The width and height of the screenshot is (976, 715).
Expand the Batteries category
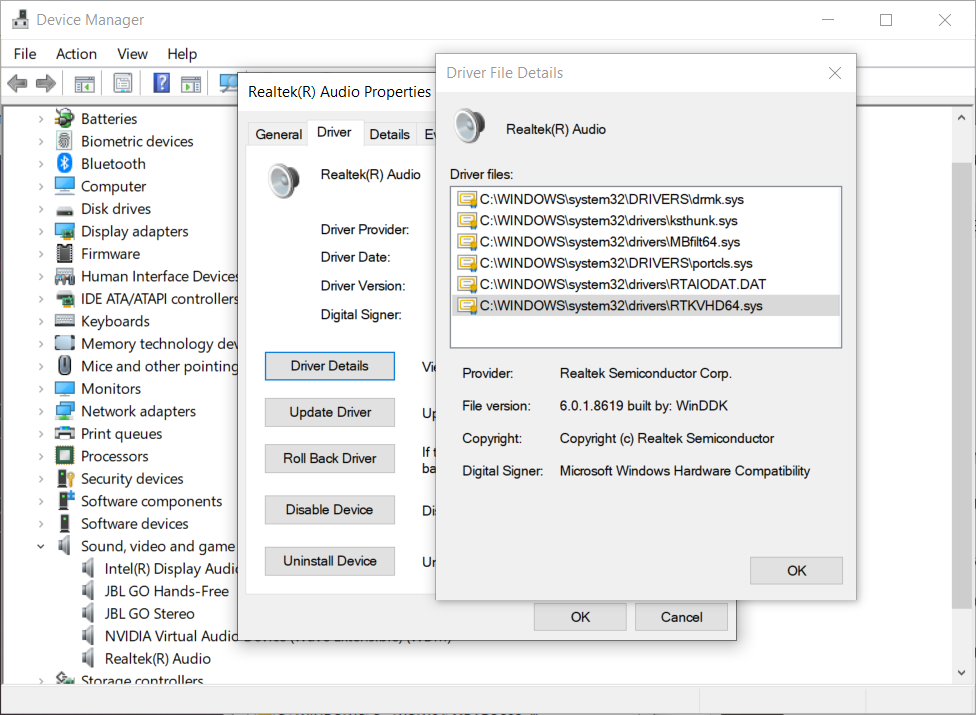41,119
